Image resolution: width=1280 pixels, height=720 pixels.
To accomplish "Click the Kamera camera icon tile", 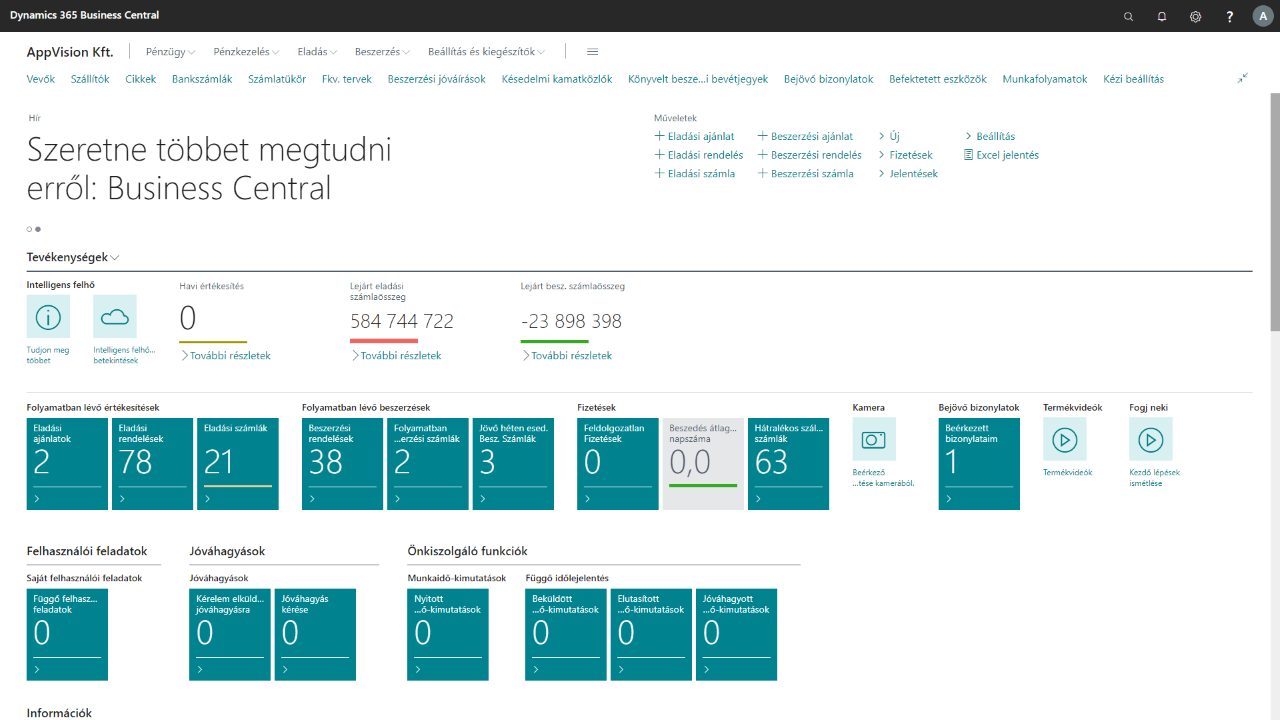I will tap(874, 439).
